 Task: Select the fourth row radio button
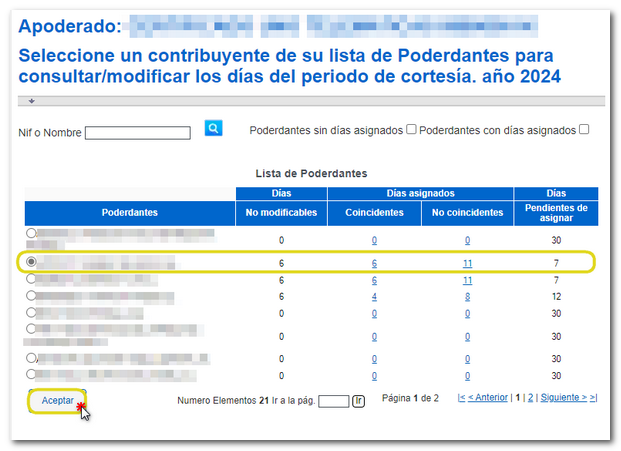[31, 296]
